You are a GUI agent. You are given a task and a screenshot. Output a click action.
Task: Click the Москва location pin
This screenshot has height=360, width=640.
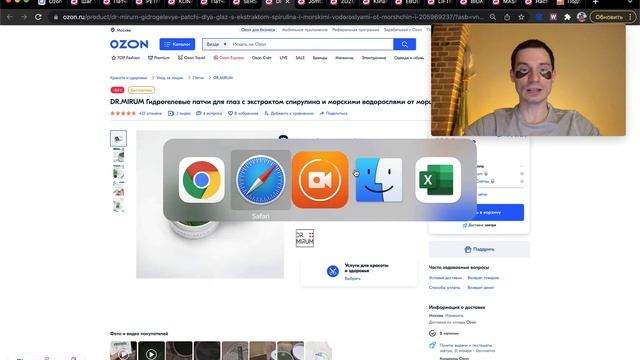tap(113, 30)
